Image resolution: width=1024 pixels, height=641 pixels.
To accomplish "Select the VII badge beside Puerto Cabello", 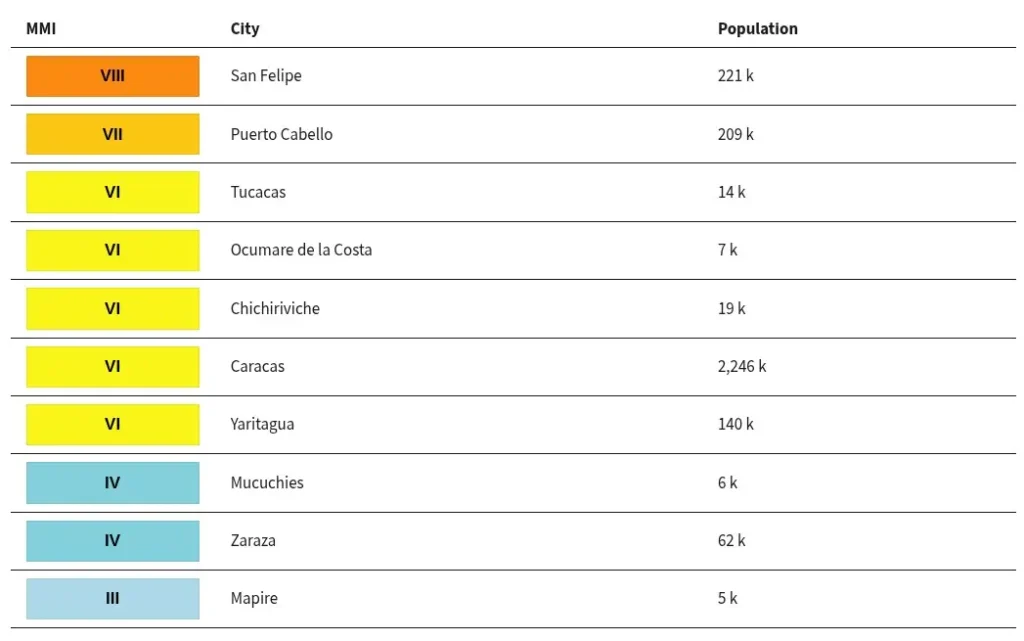I will click(112, 134).
